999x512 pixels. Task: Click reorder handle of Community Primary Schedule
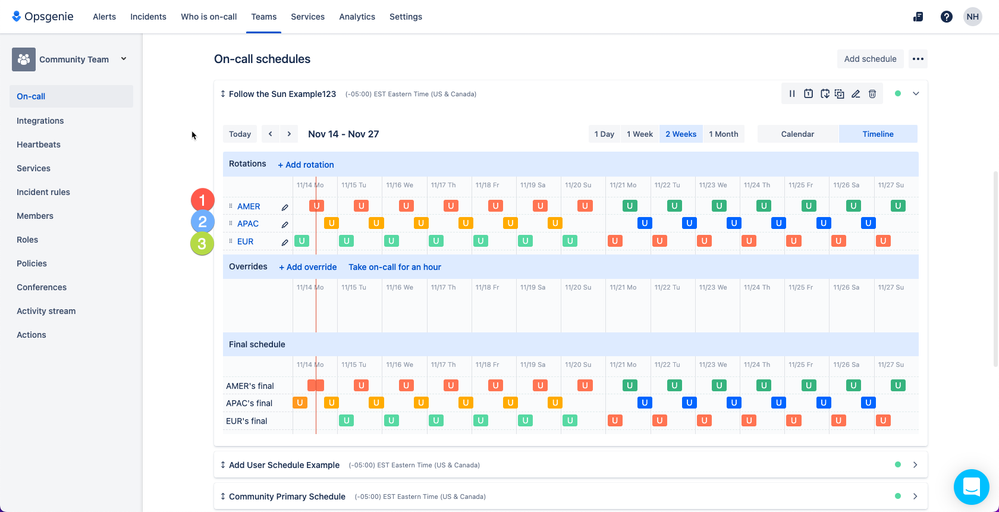[x=223, y=496]
